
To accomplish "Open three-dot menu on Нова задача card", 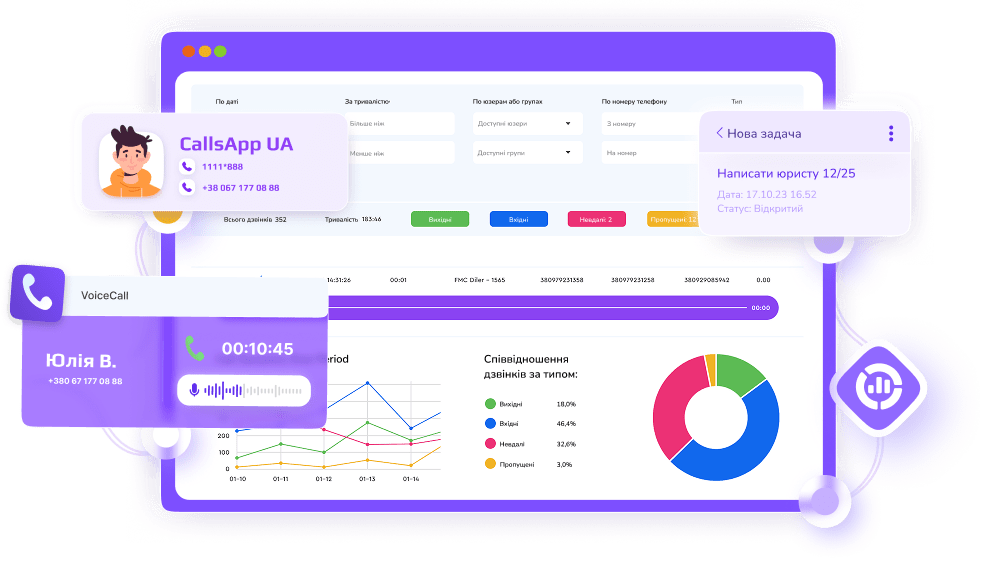I will click(x=890, y=134).
